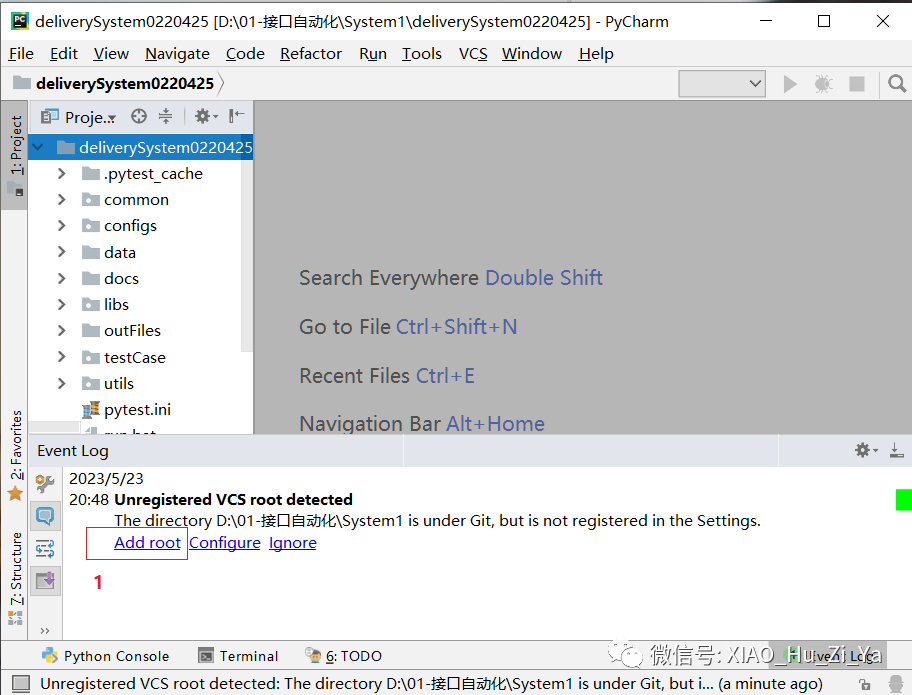Click the Configure link
This screenshot has width=912, height=695.
tap(225, 543)
